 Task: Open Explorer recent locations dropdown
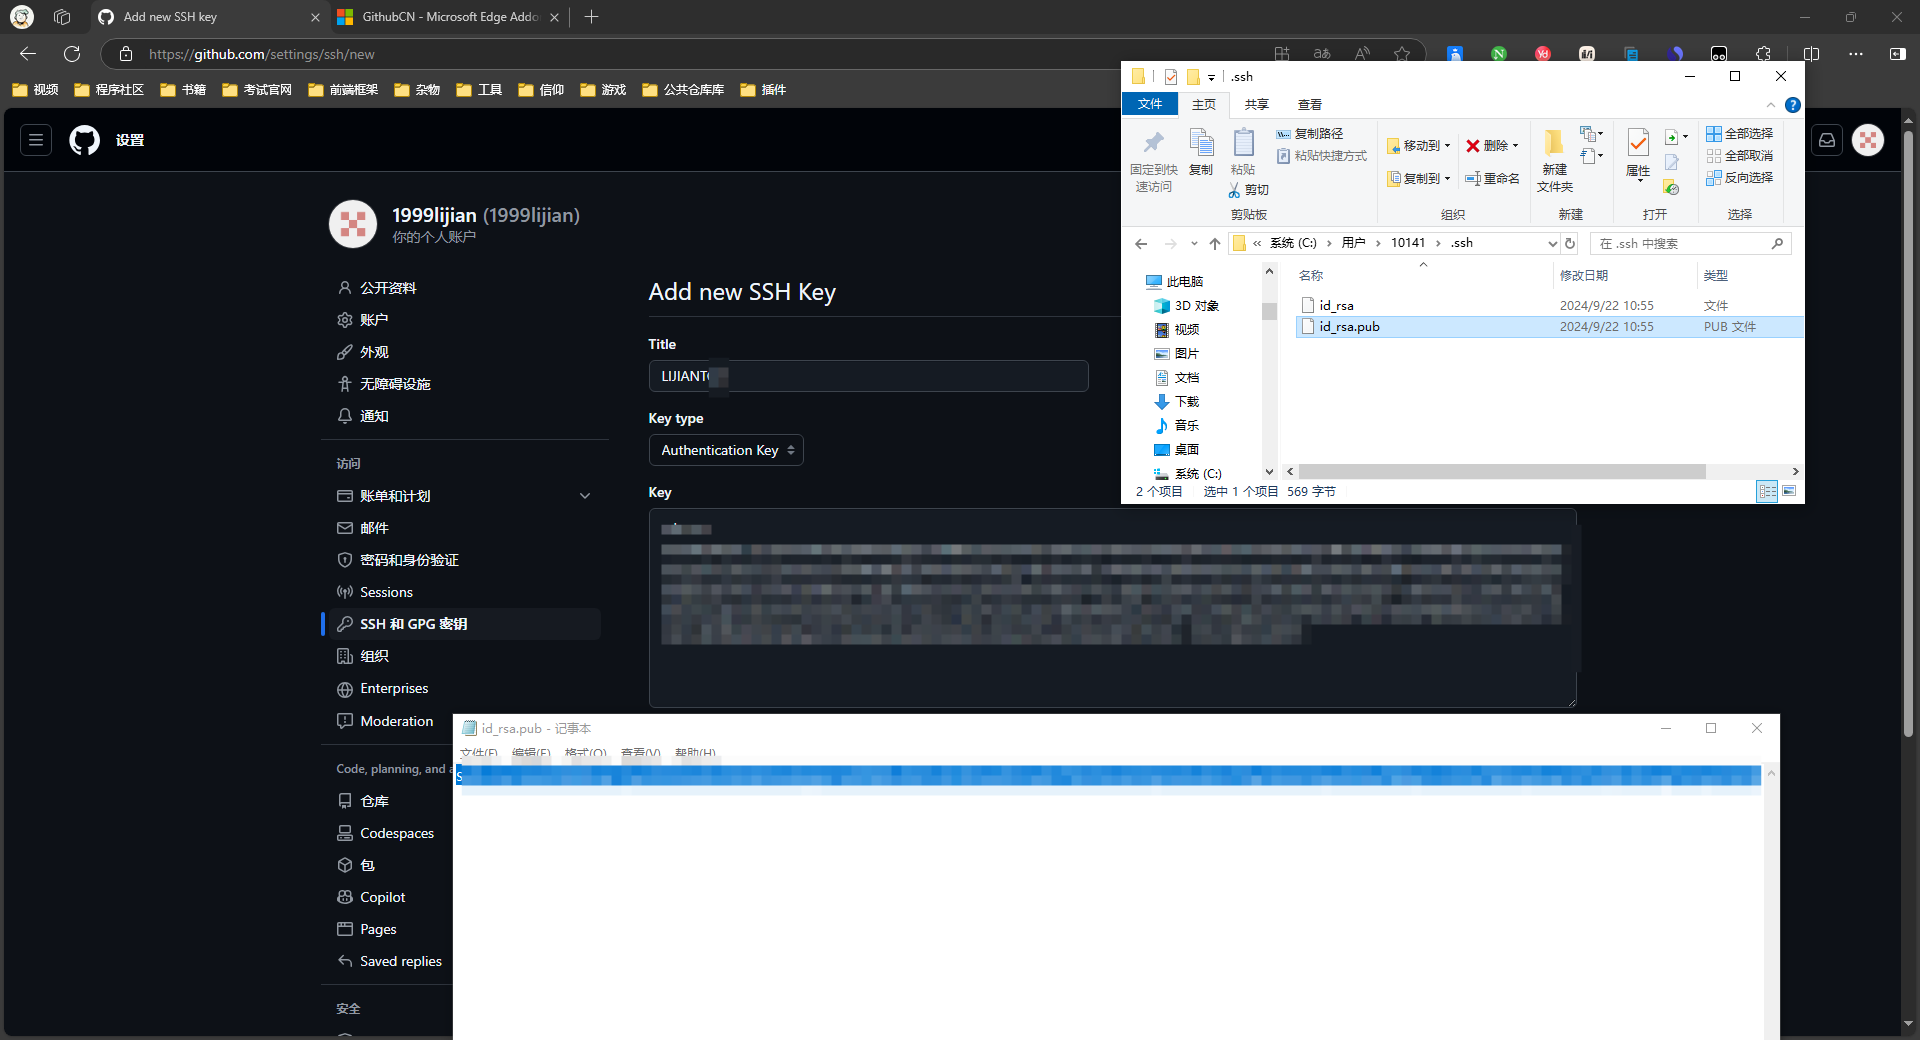[x=1194, y=243]
